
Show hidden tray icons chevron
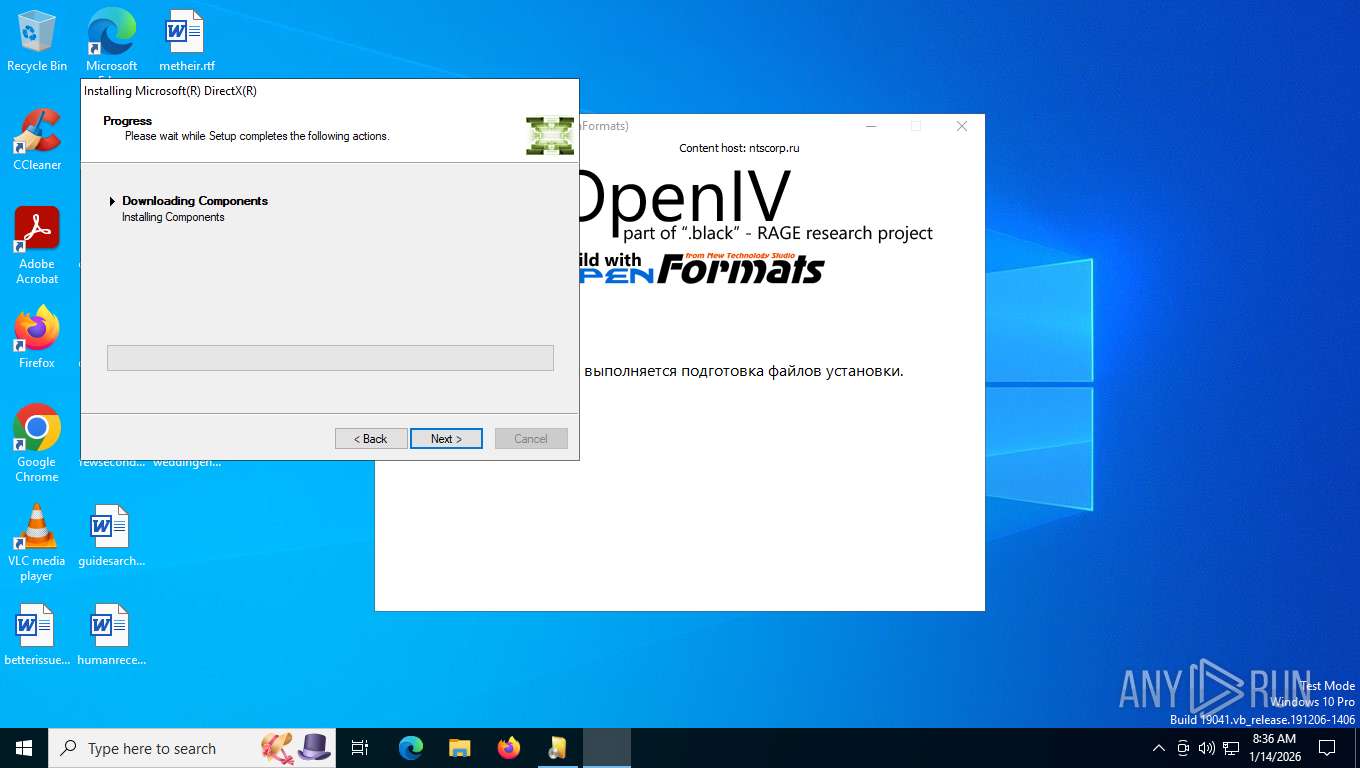coord(1159,748)
